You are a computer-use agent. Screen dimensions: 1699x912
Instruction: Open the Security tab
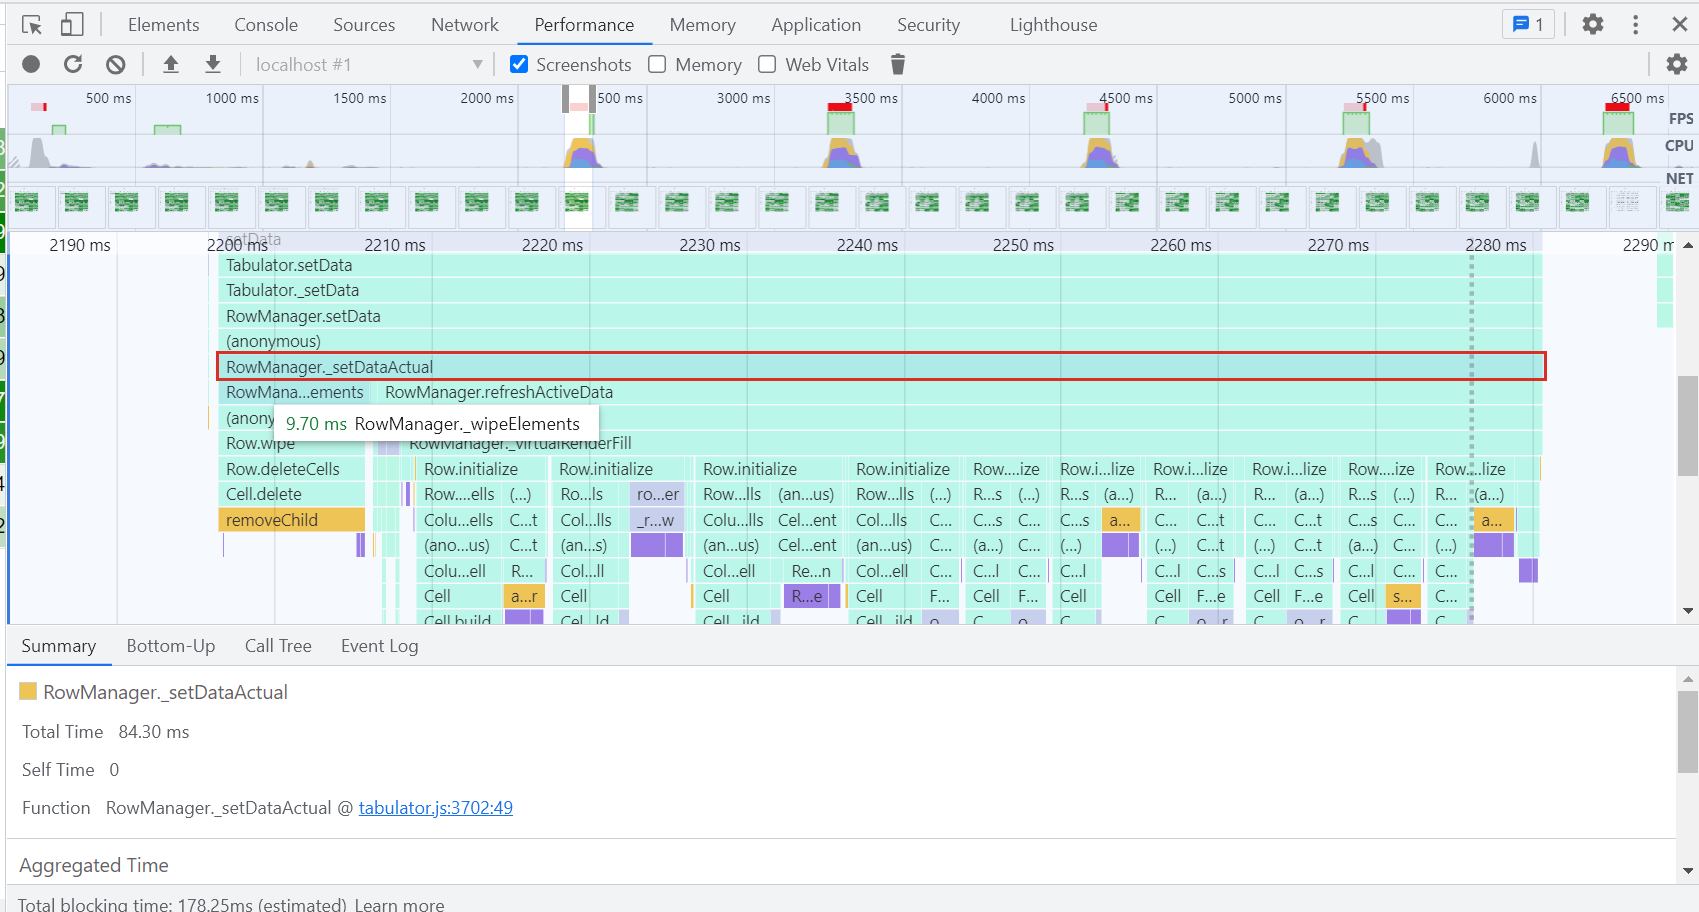point(928,24)
